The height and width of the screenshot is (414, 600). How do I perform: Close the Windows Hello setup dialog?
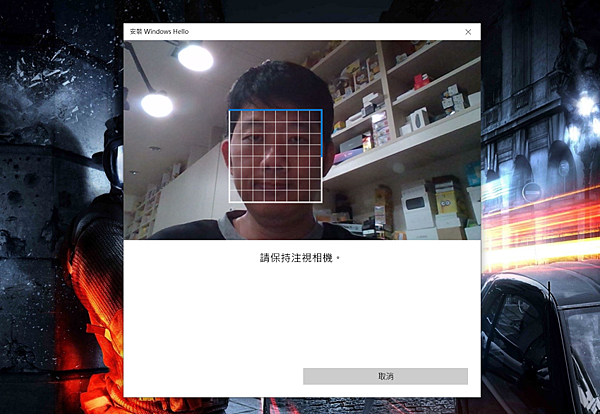coord(468,32)
